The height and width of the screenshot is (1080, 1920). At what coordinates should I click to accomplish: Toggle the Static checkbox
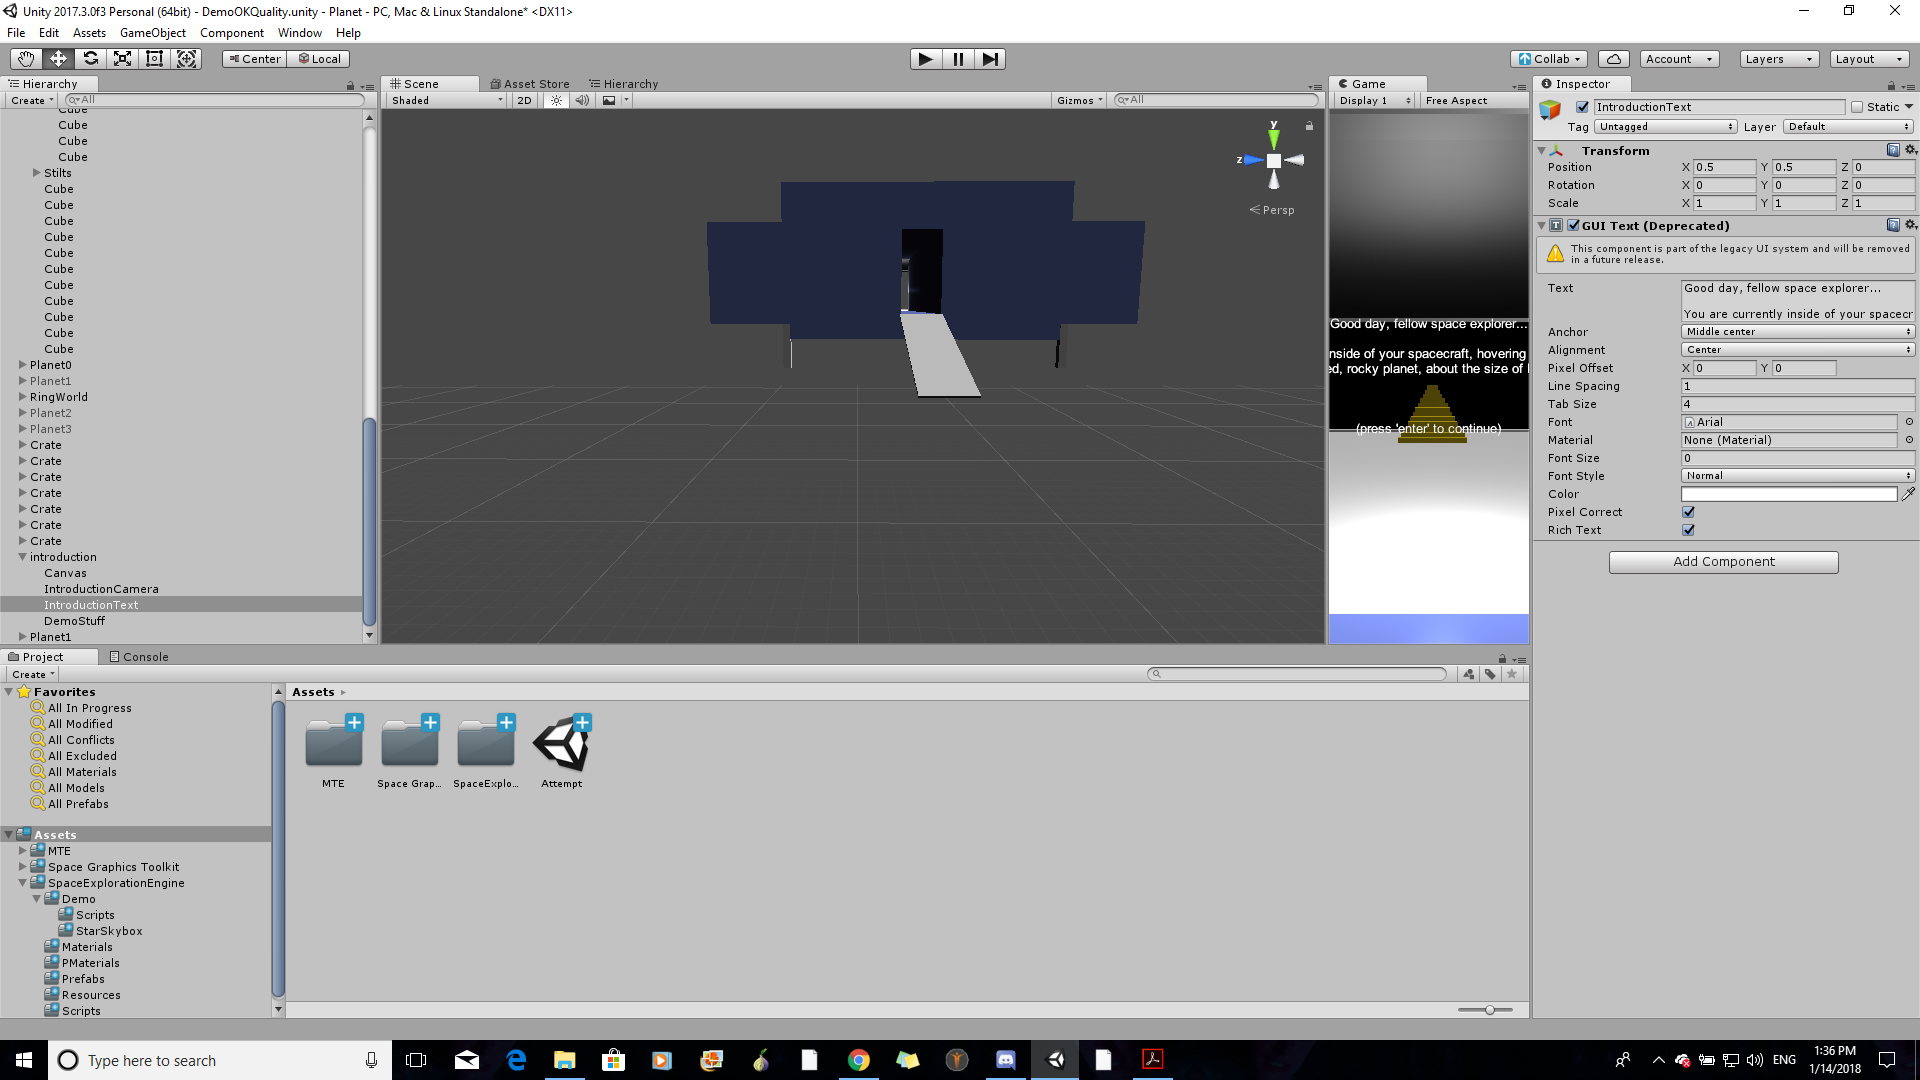tap(1857, 107)
